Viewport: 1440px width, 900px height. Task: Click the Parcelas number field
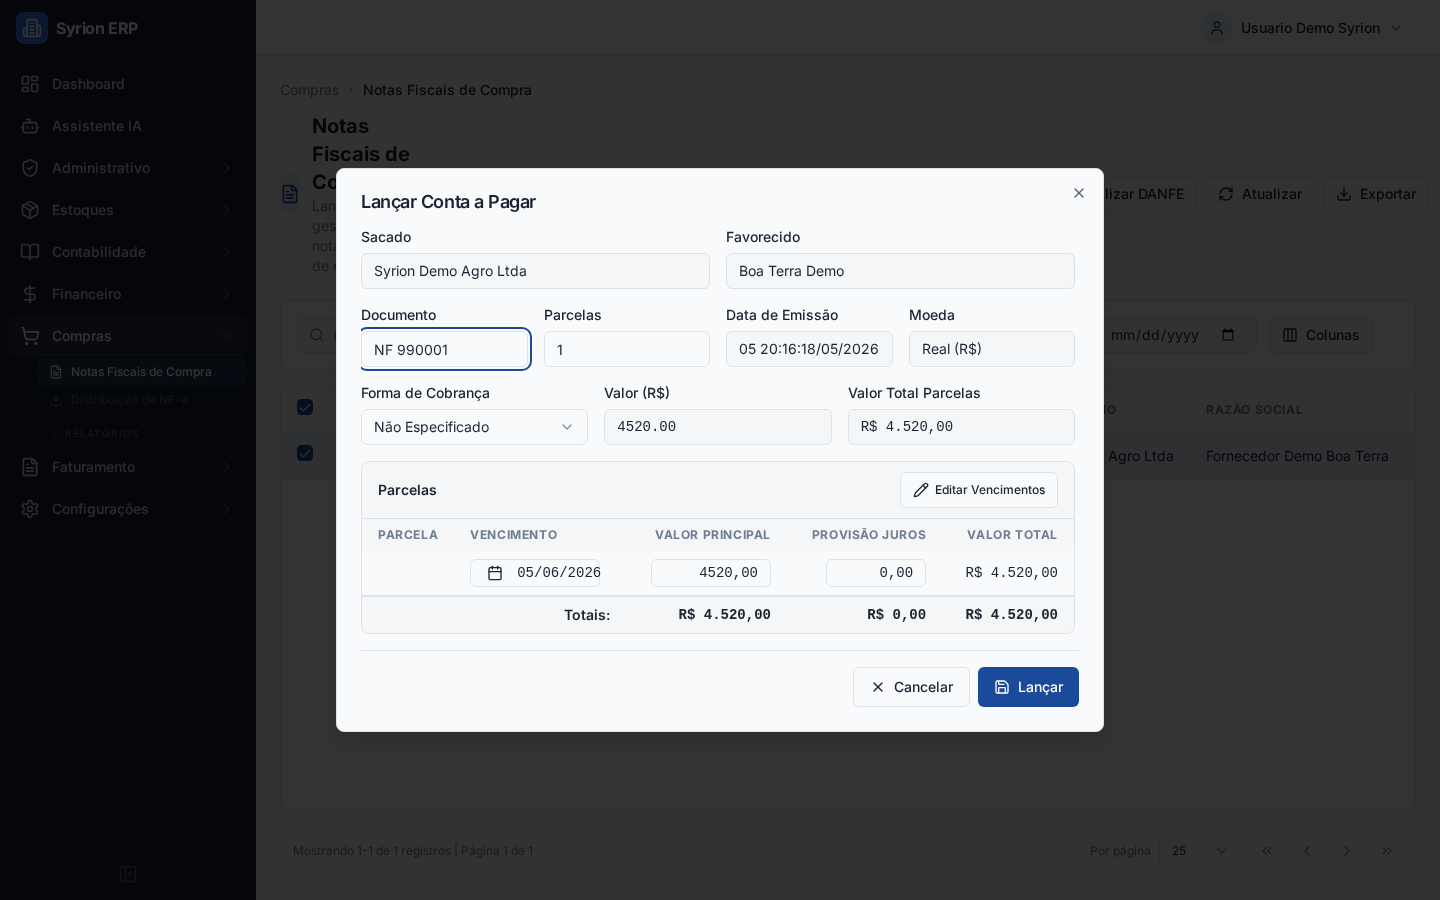click(x=627, y=349)
